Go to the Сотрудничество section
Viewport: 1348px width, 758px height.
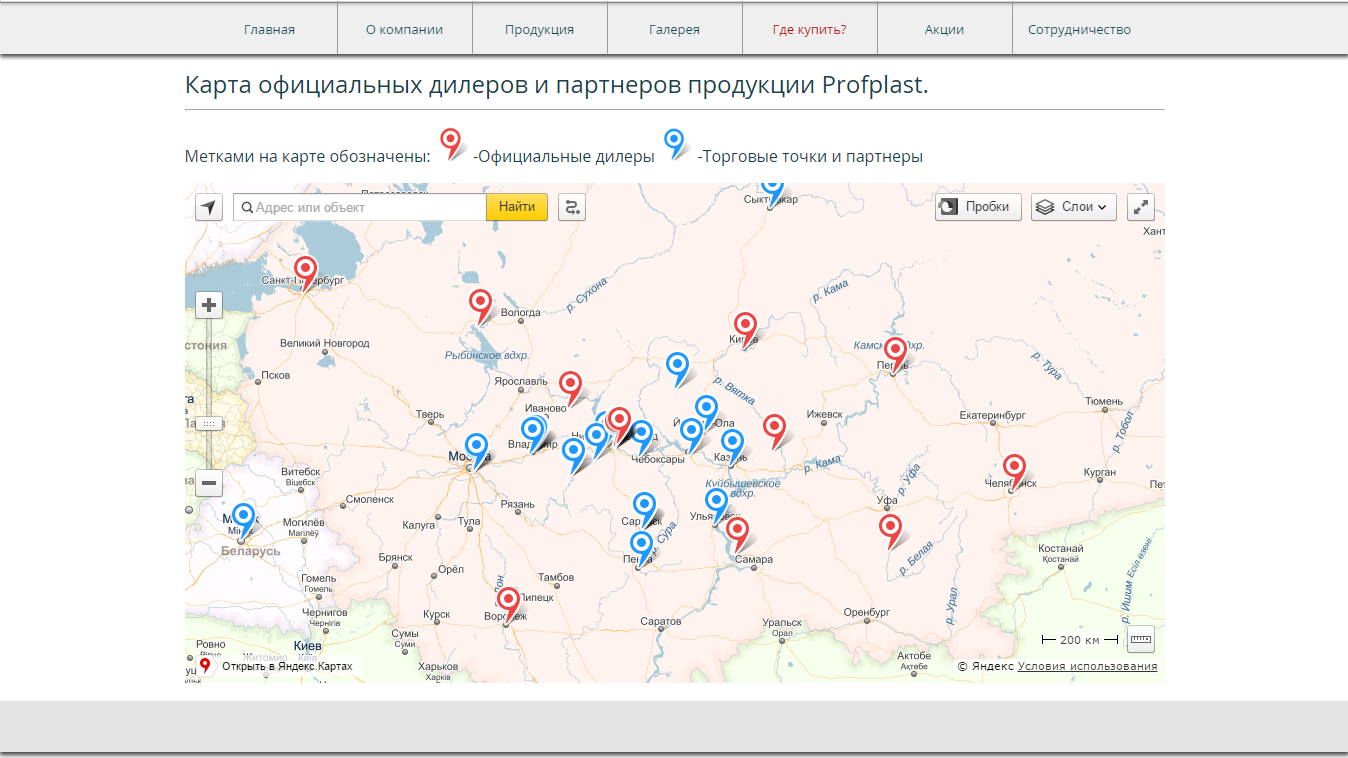pos(1079,29)
